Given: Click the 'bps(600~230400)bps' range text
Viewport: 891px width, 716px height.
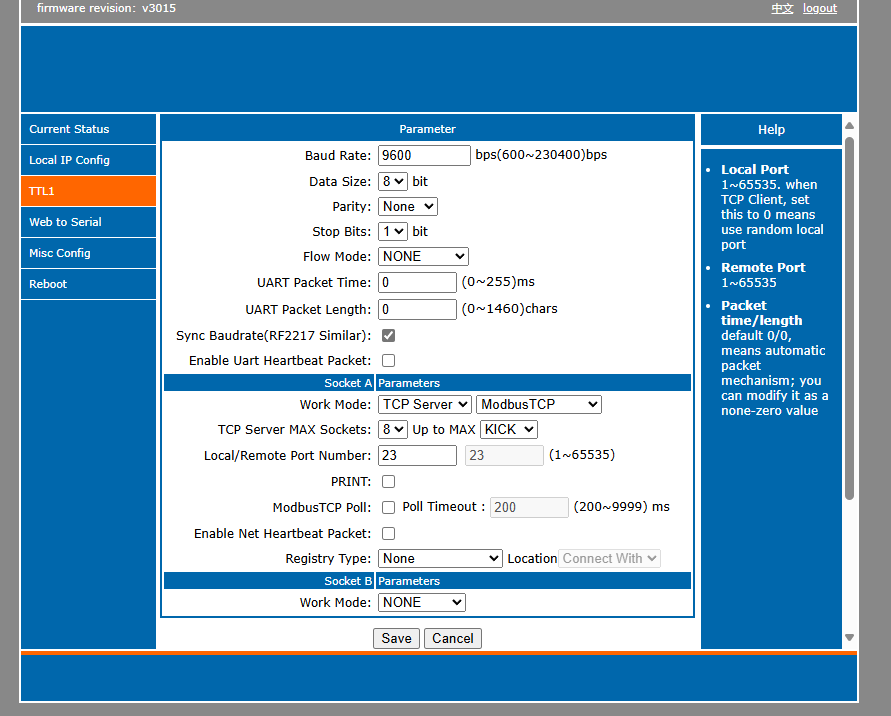Looking at the screenshot, I should [x=541, y=155].
